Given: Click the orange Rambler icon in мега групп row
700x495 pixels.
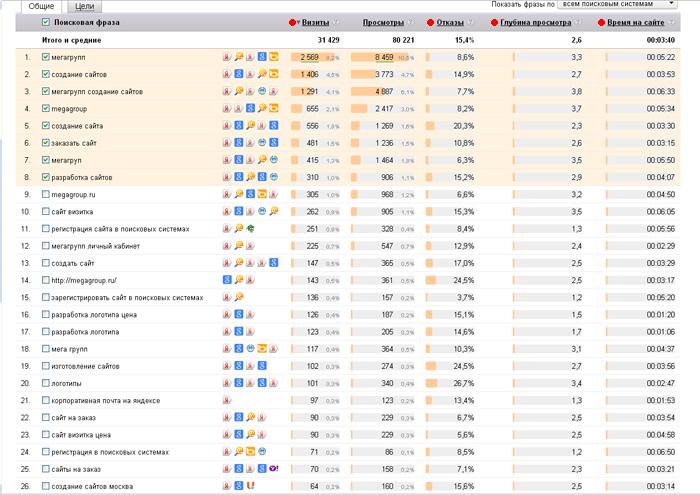Looking at the screenshot, I should (x=262, y=349).
